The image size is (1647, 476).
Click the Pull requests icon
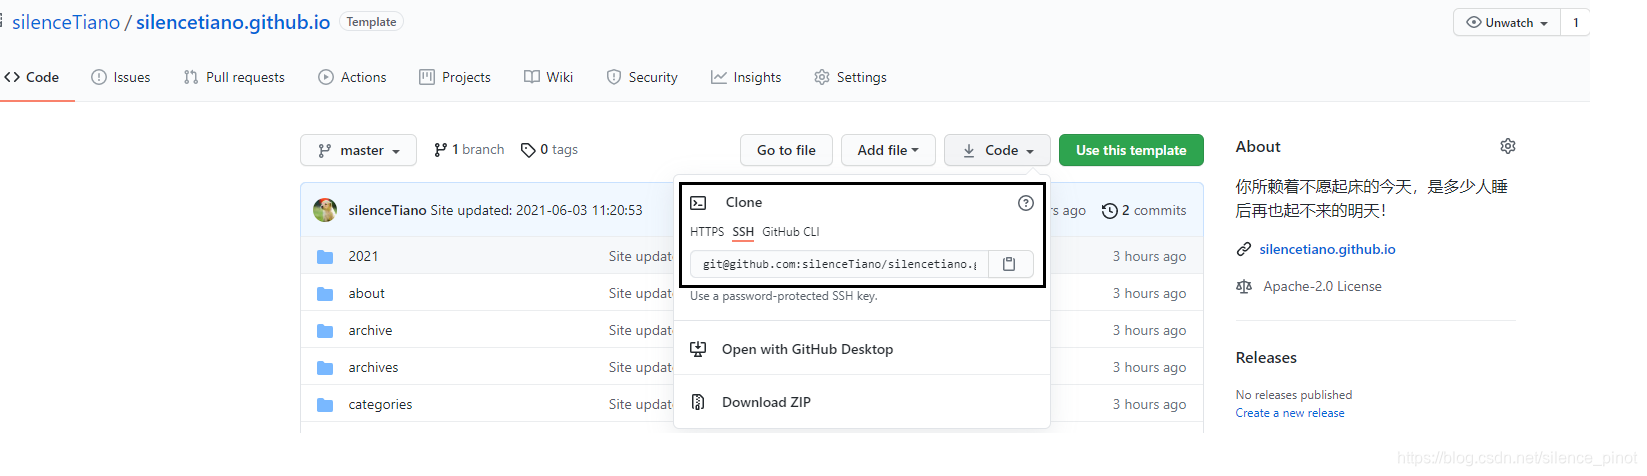click(191, 77)
